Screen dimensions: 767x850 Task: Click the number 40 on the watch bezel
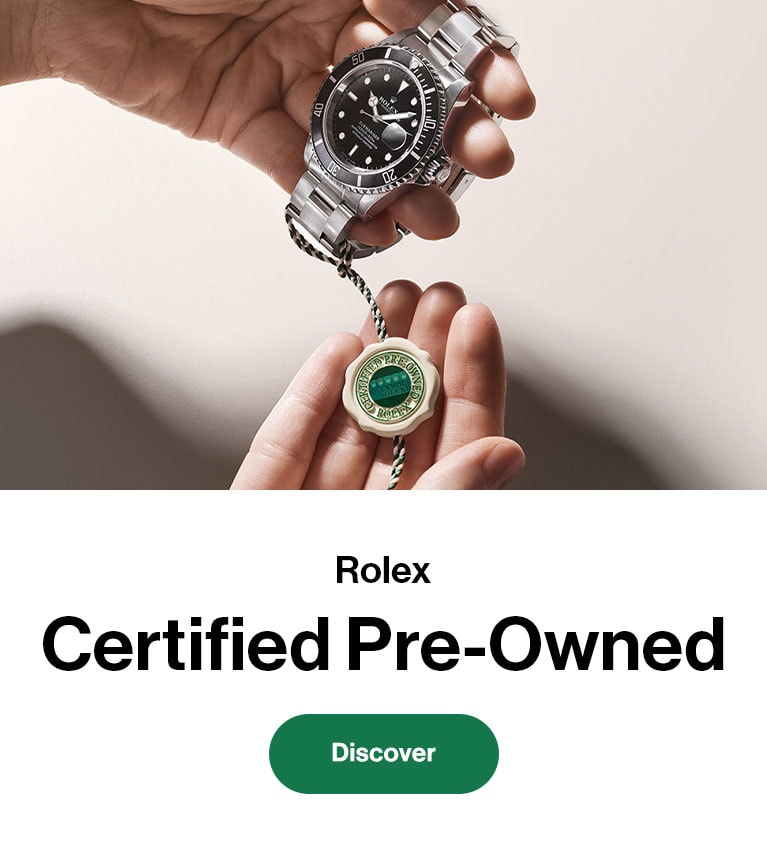(319, 110)
